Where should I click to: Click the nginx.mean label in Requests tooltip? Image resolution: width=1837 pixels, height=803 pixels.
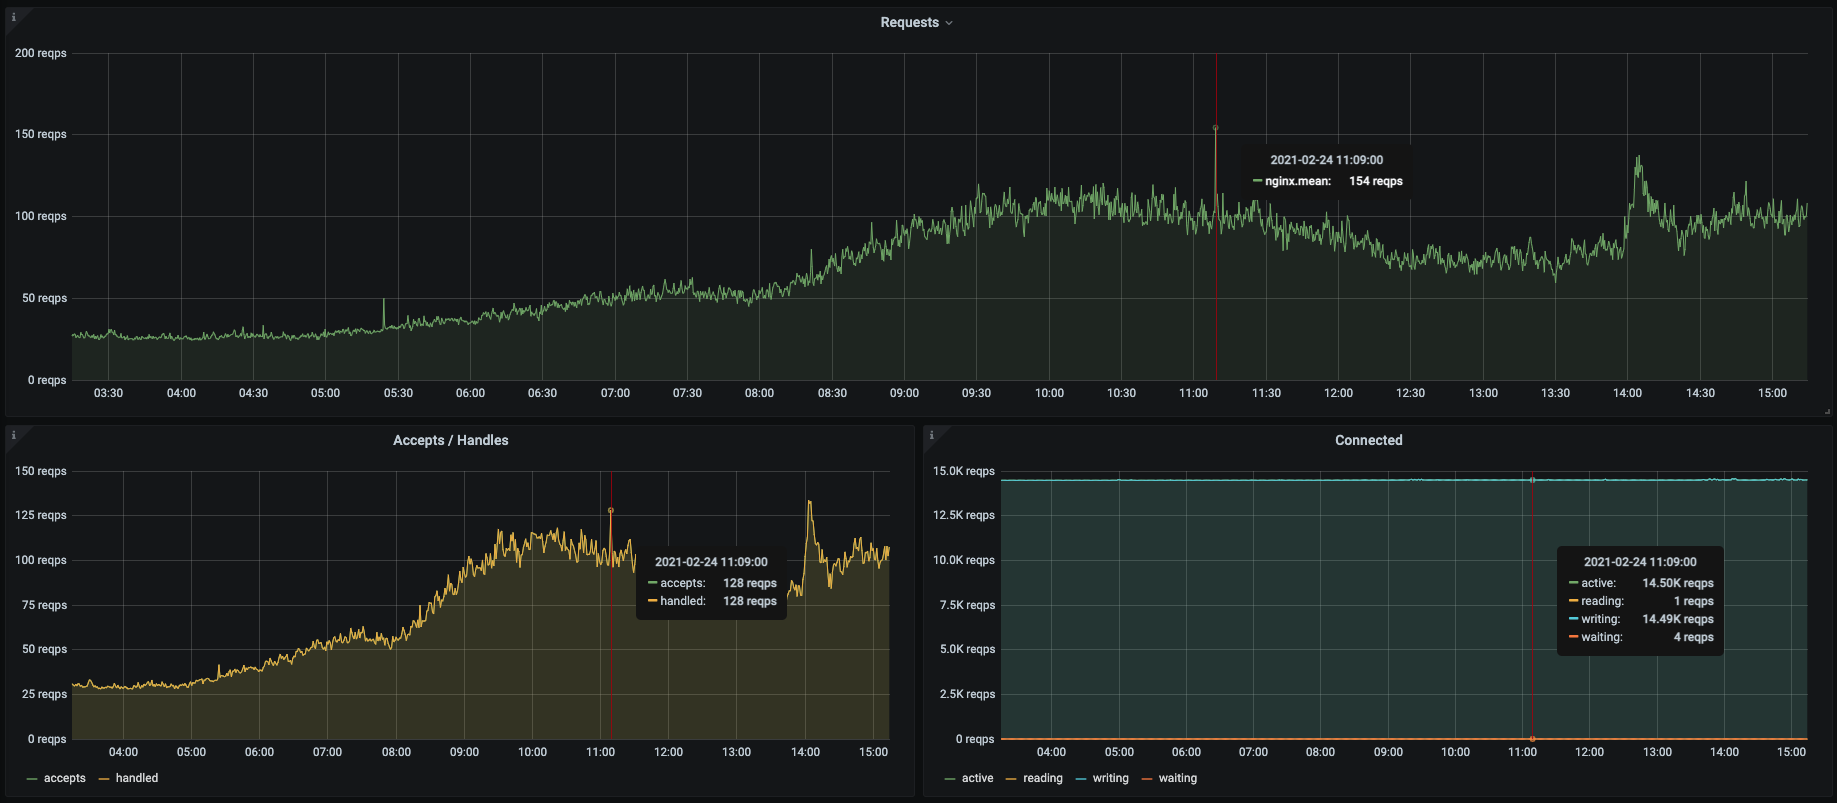(1298, 181)
